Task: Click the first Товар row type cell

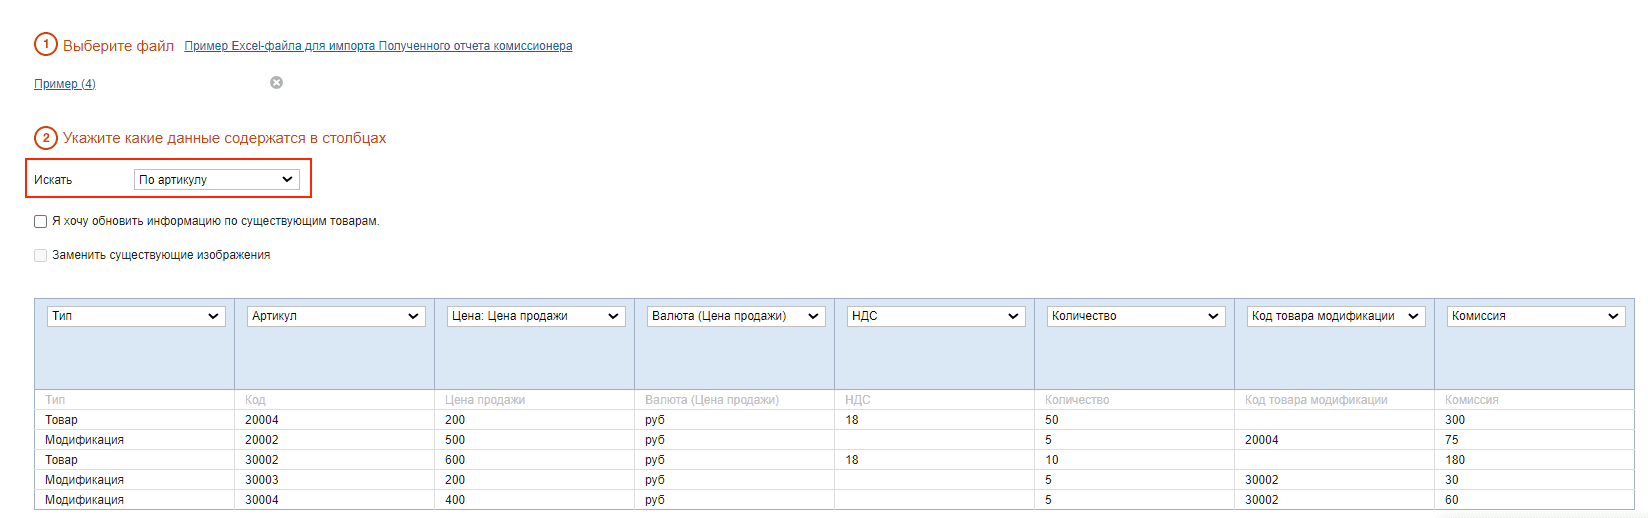Action: click(x=62, y=420)
